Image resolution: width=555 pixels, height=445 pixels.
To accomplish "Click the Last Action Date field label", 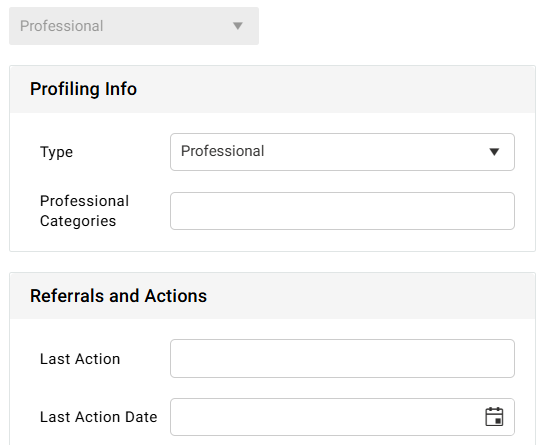I will pyautogui.click(x=98, y=417).
